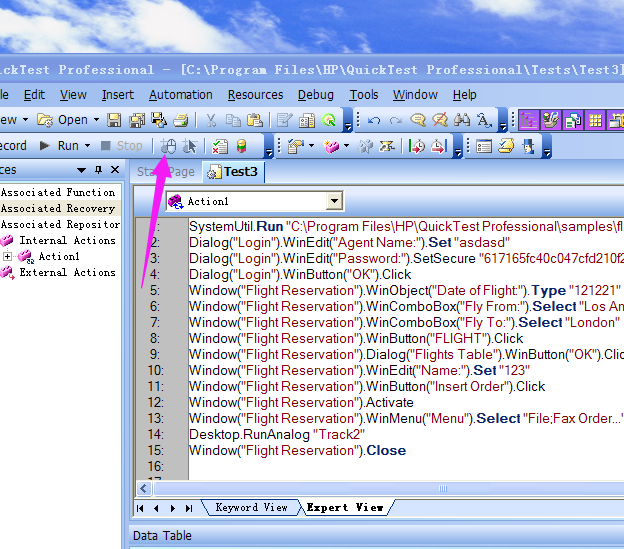Open the New button dropdown arrow
The height and width of the screenshot is (549, 624).
[x=25, y=120]
